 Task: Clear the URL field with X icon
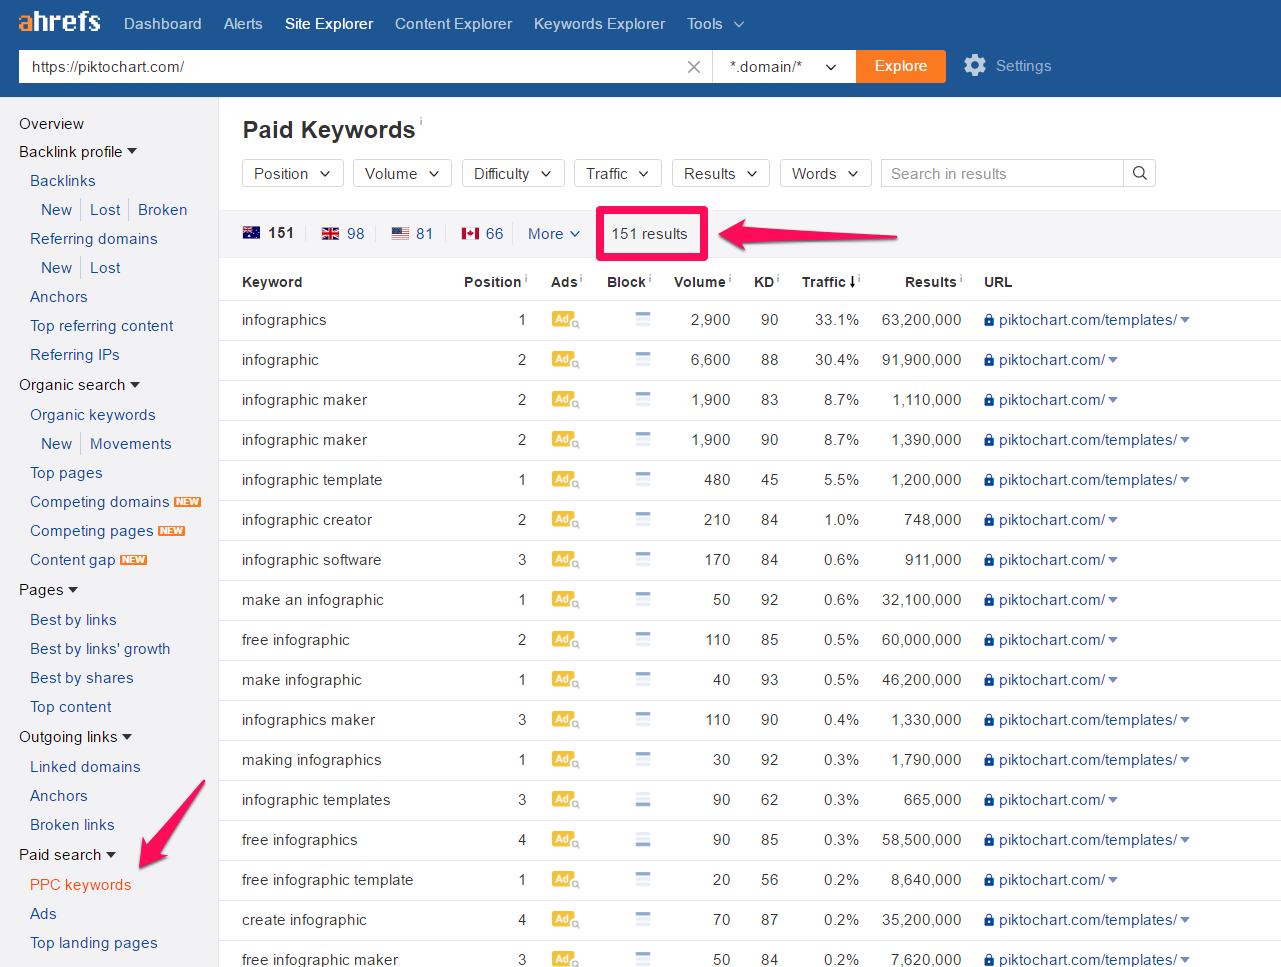click(693, 67)
